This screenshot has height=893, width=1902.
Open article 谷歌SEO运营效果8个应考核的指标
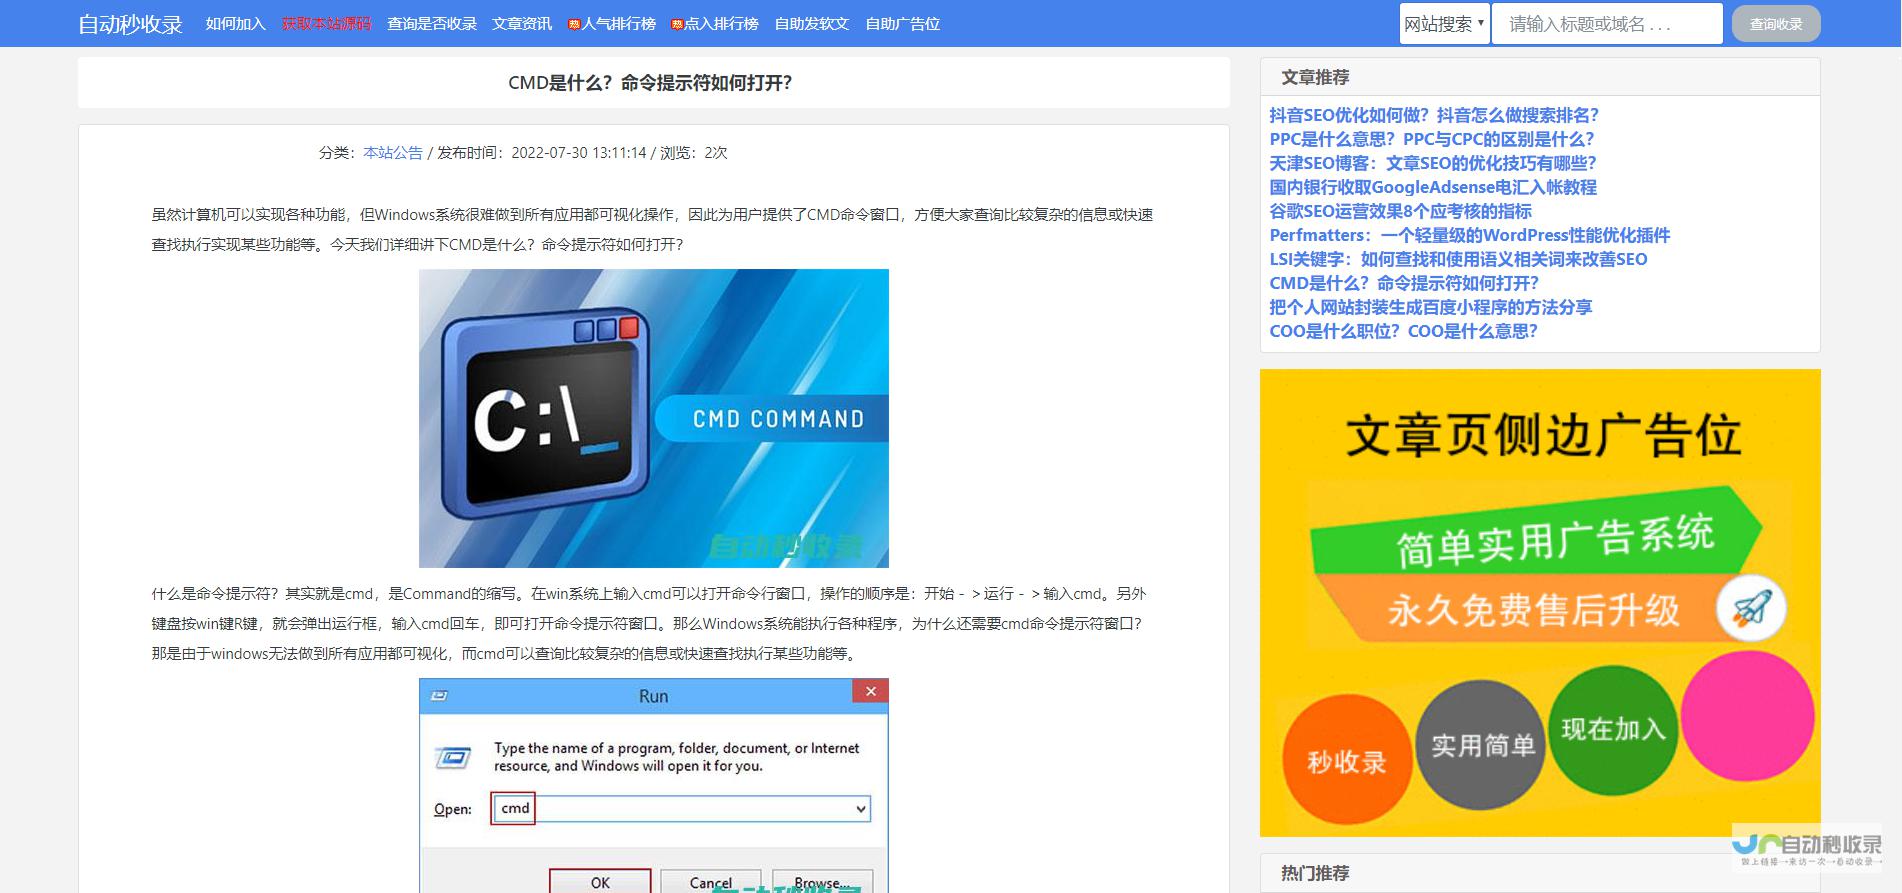[1401, 211]
